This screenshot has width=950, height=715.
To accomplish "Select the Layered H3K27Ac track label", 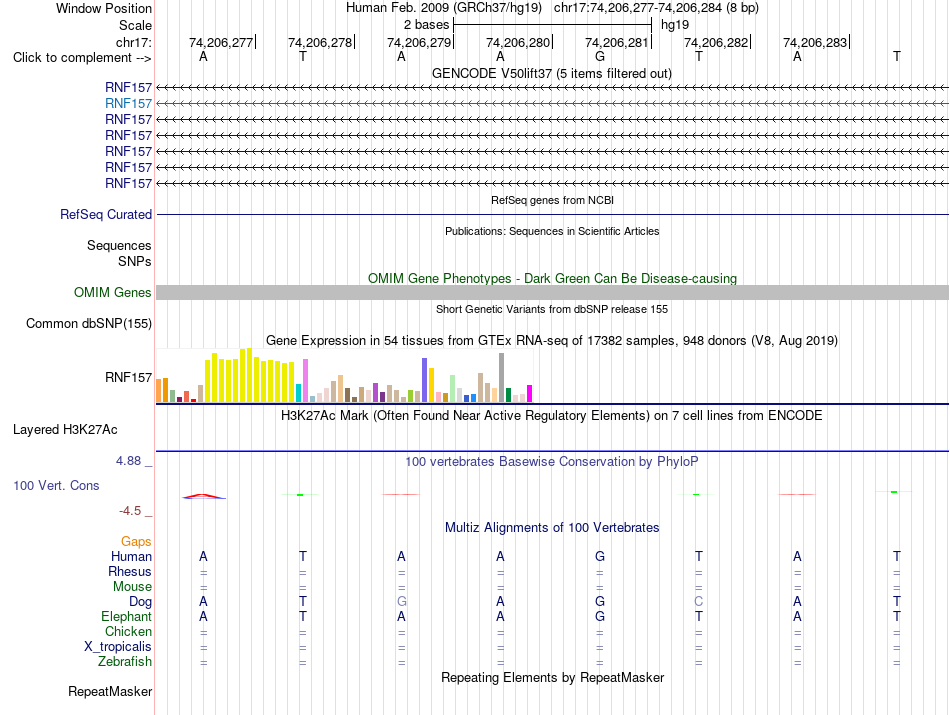I will coord(65,430).
